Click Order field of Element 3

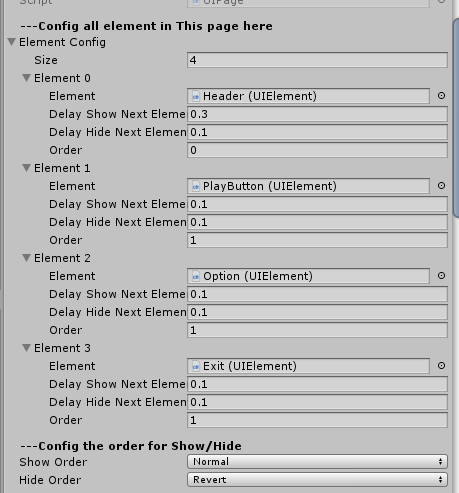[317, 420]
